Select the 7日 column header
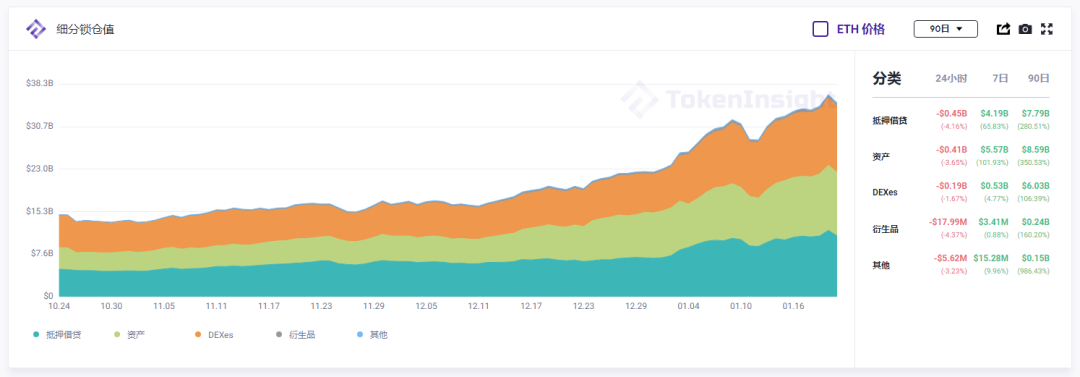The image size is (1080, 377). (x=1001, y=79)
